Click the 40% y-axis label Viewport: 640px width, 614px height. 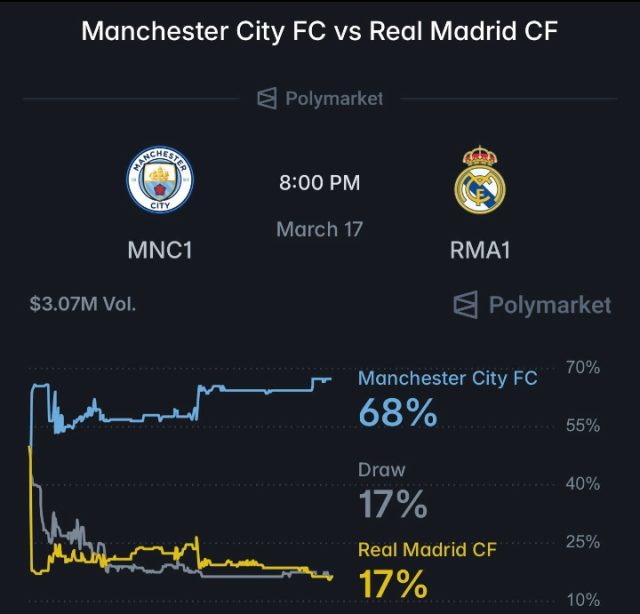coord(584,484)
